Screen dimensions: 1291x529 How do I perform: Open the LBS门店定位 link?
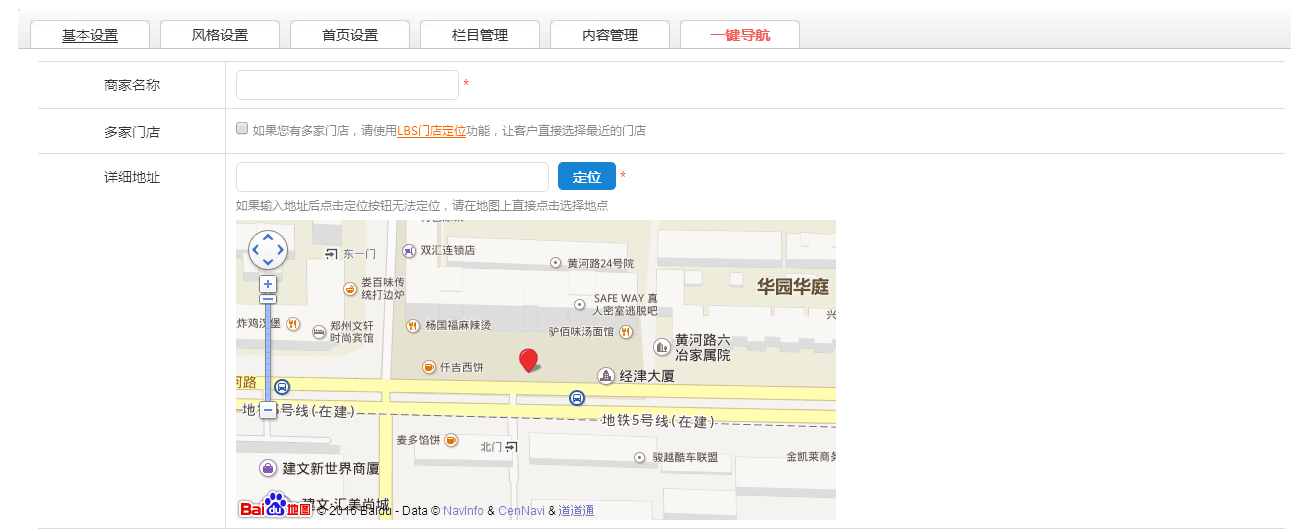pyautogui.click(x=431, y=131)
